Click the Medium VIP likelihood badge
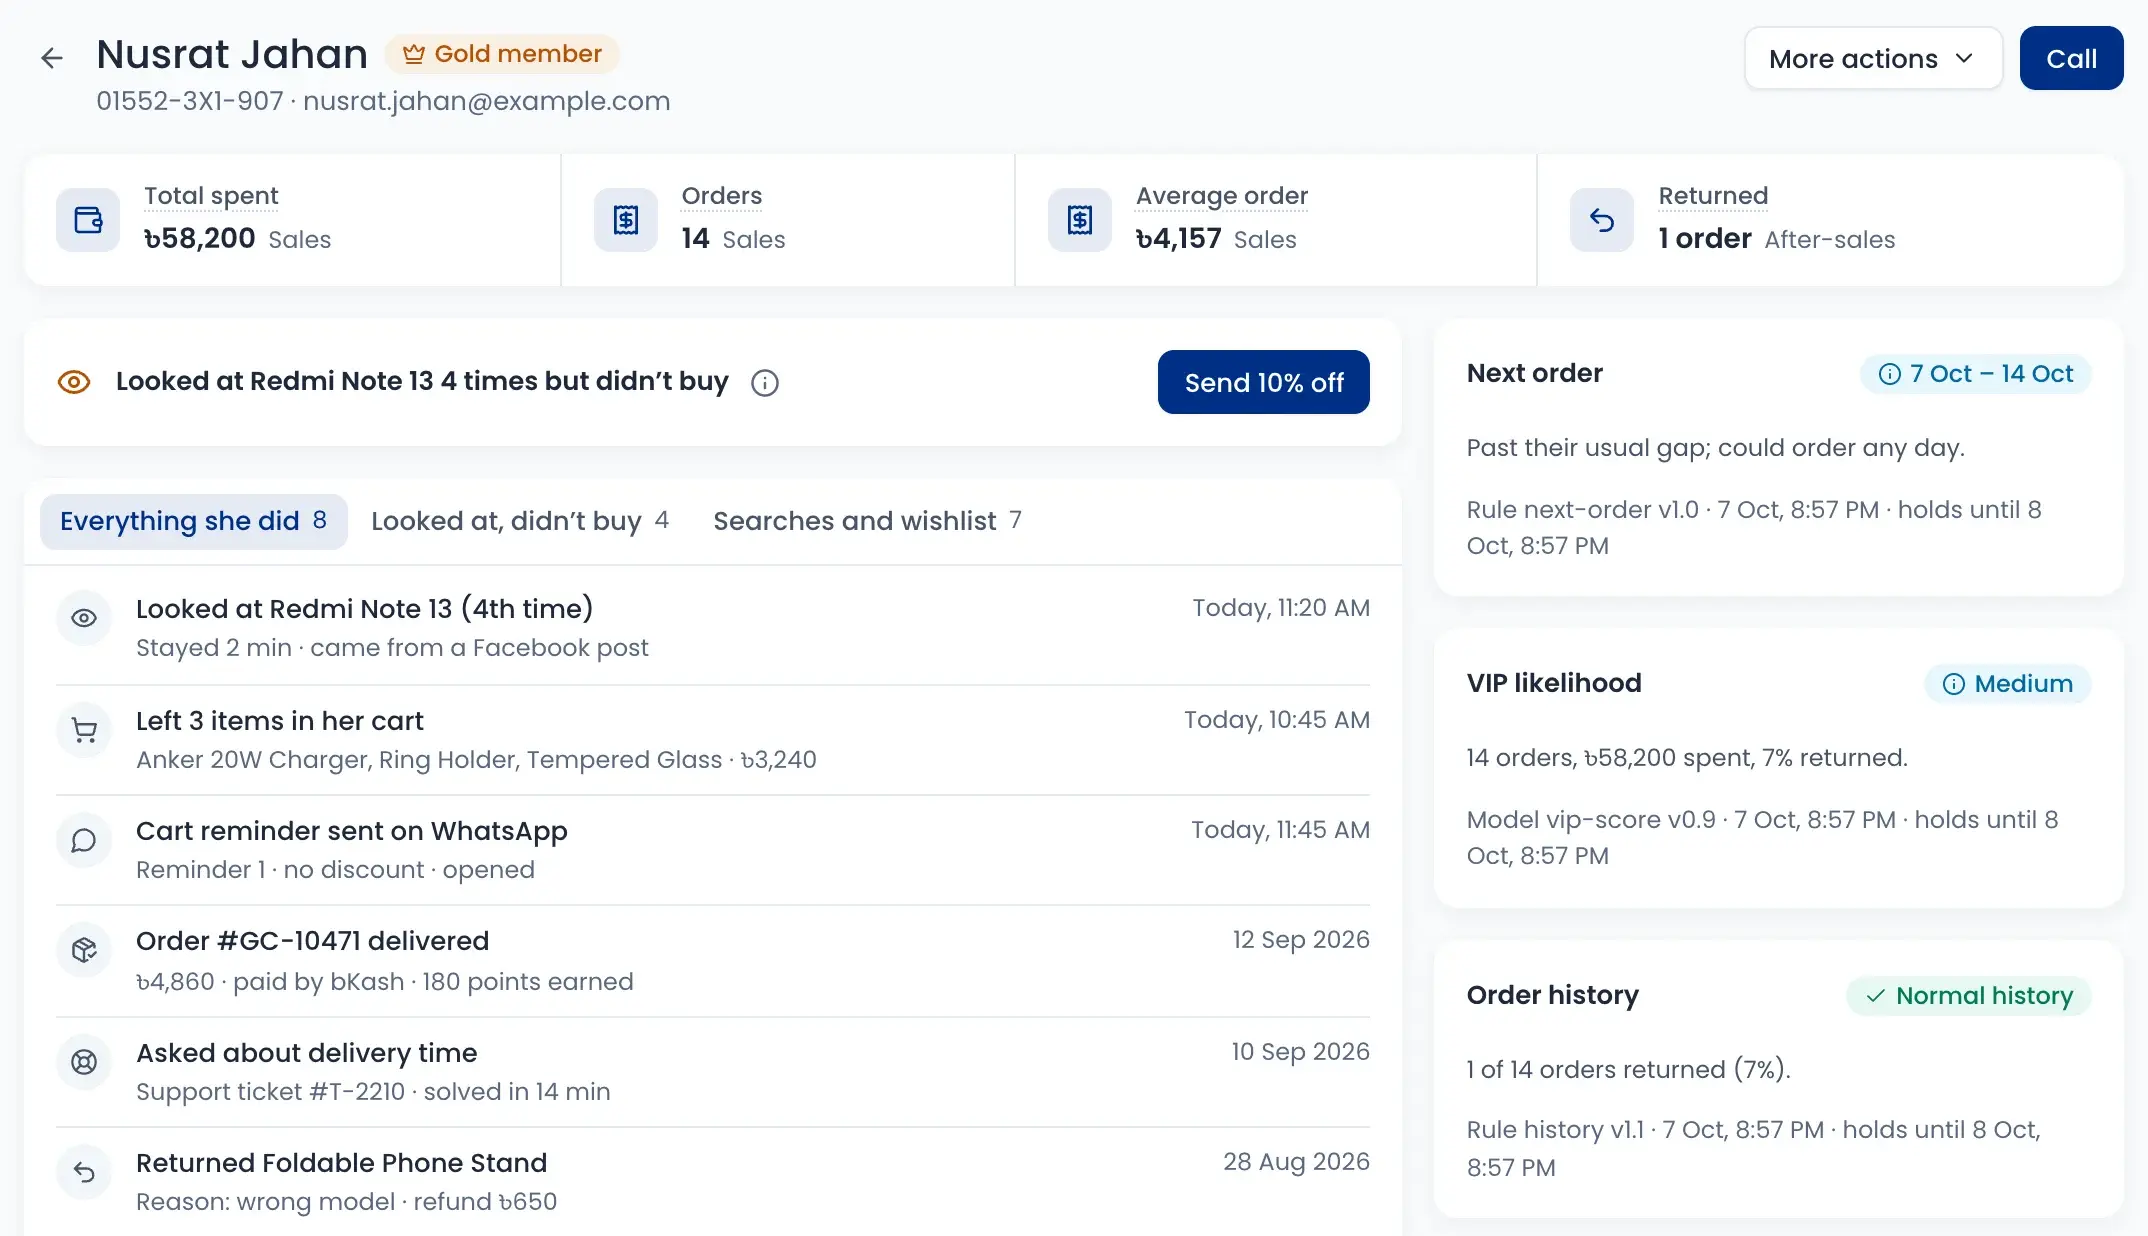The height and width of the screenshot is (1236, 2148). [2008, 684]
